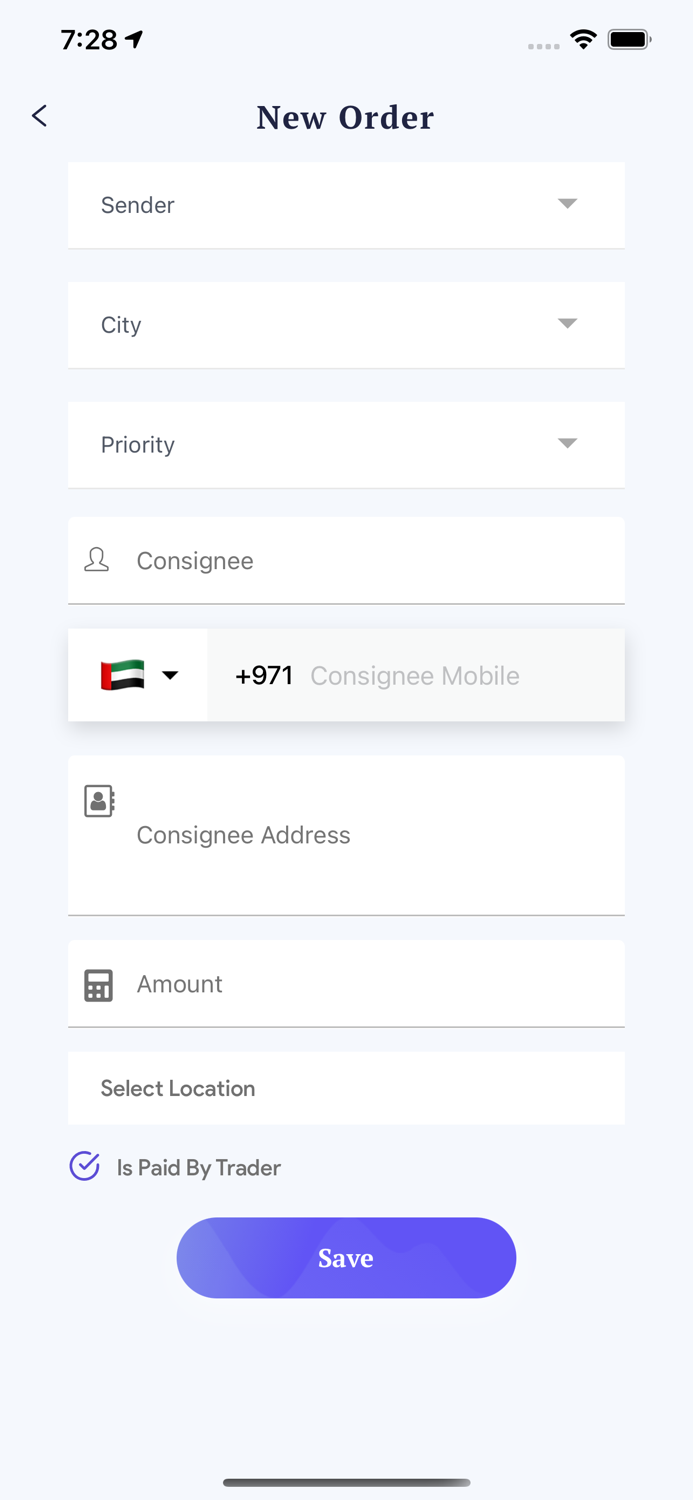
Task: Toggle the Is Paid By Trader checkbox
Action: tap(85, 1166)
